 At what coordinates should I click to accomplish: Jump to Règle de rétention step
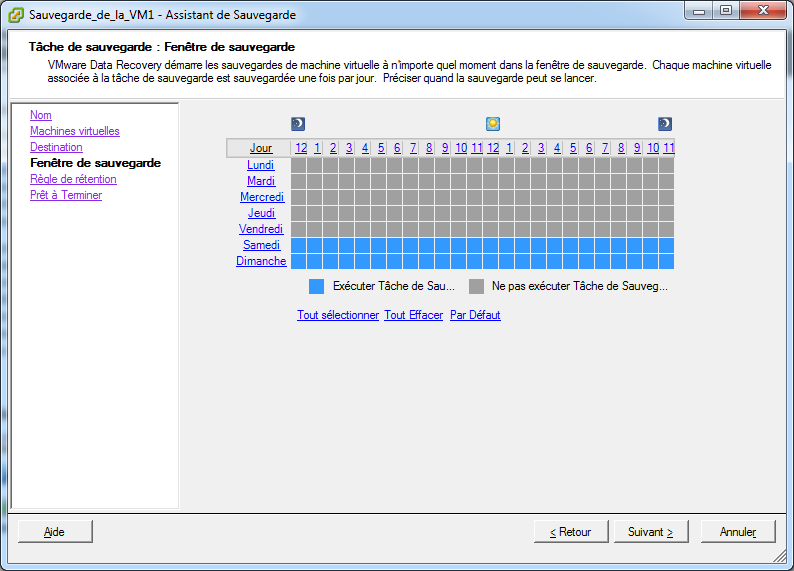coord(73,179)
